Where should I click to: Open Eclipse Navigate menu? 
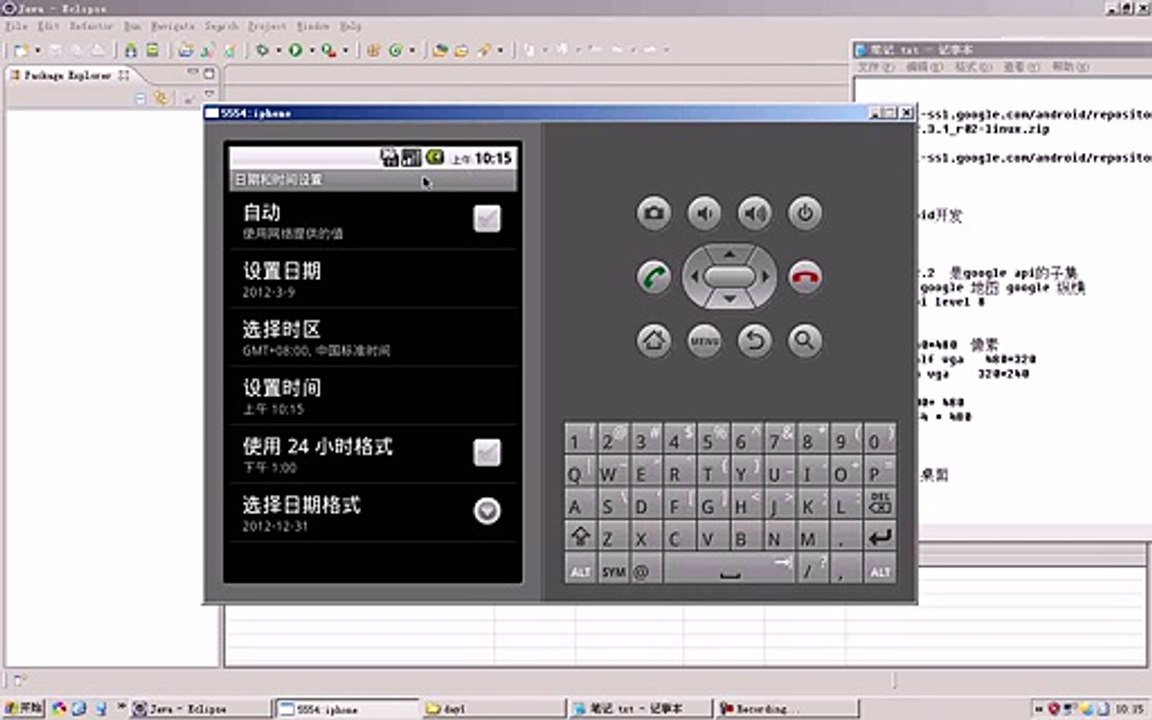coord(173,26)
